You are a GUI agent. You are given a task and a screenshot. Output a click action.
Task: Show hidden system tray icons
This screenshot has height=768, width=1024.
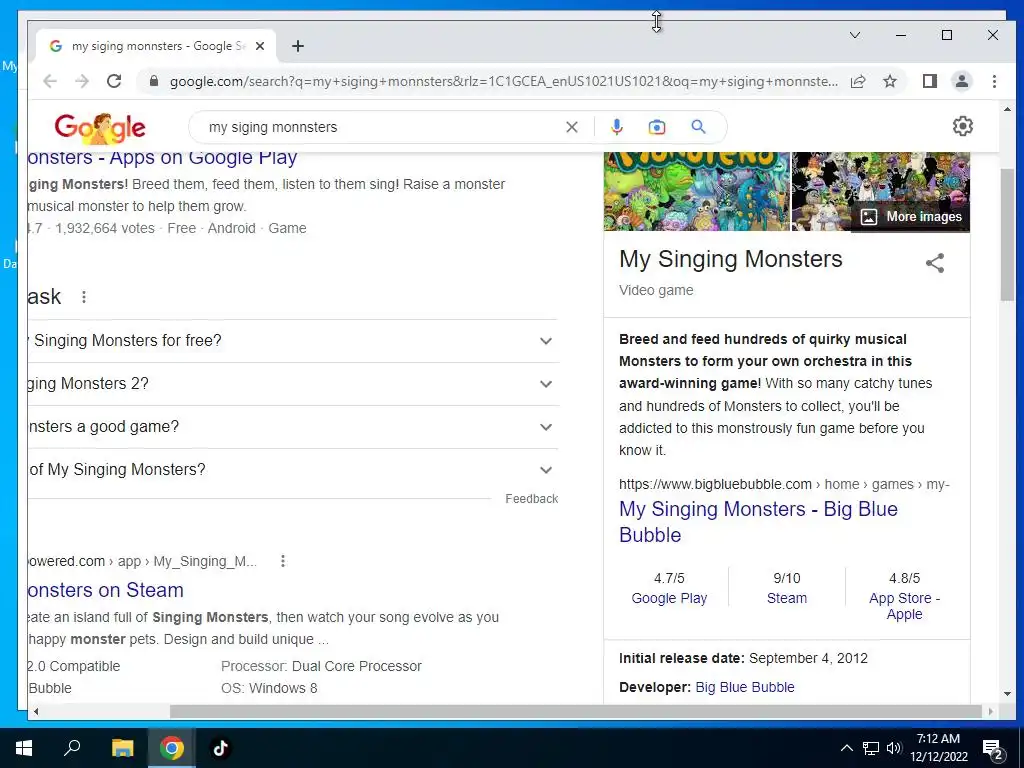pos(846,748)
